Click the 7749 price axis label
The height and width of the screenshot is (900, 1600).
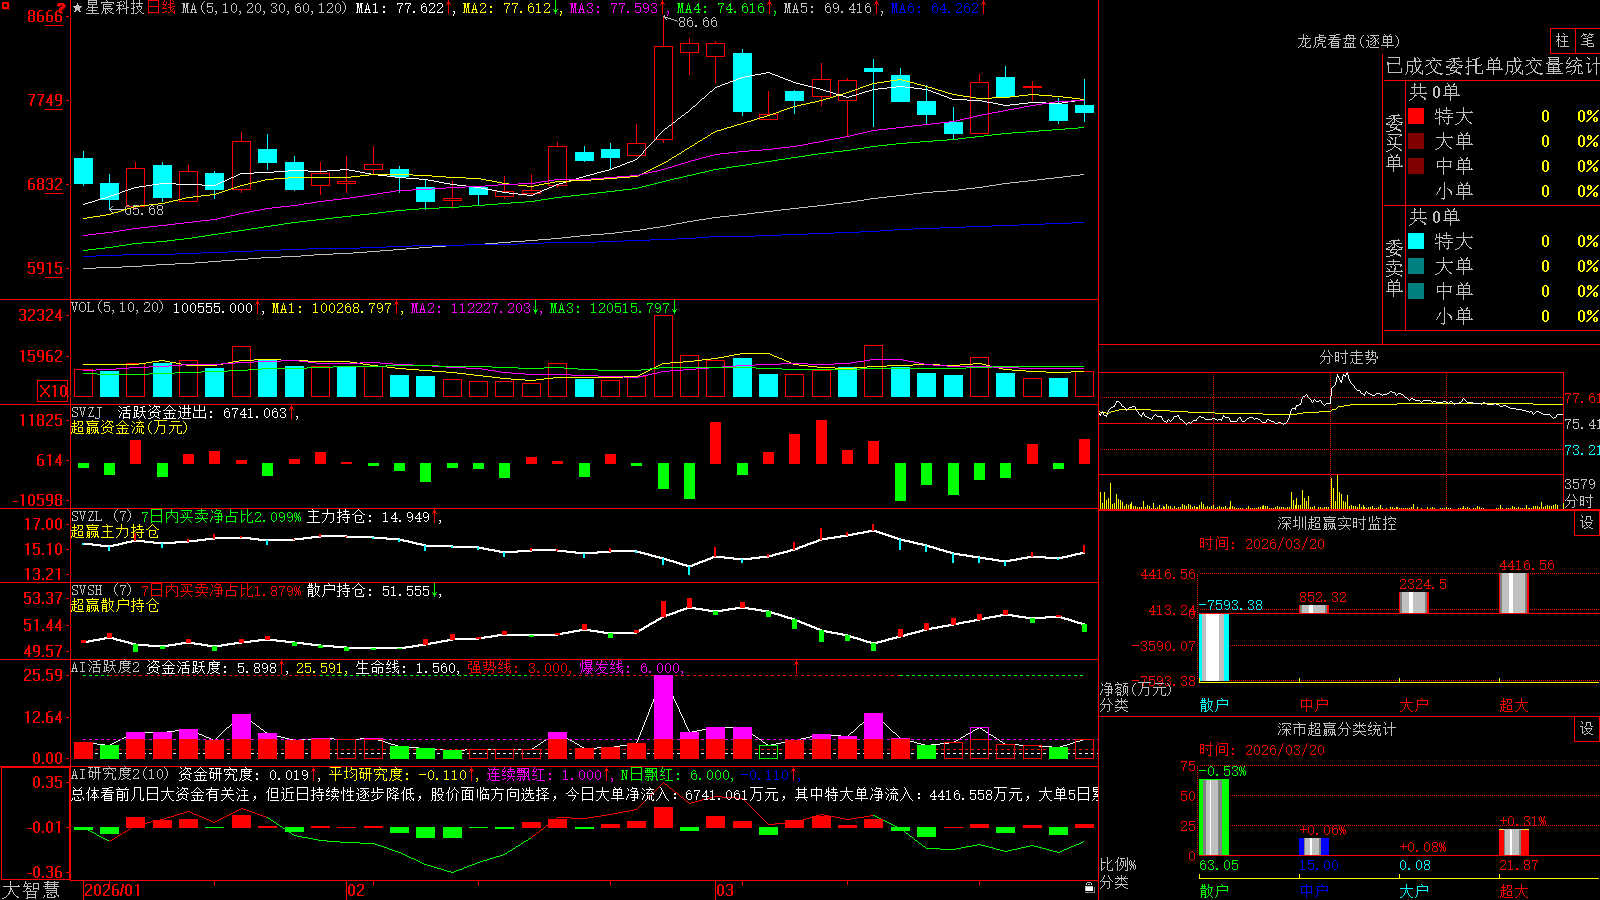pyautogui.click(x=45, y=100)
